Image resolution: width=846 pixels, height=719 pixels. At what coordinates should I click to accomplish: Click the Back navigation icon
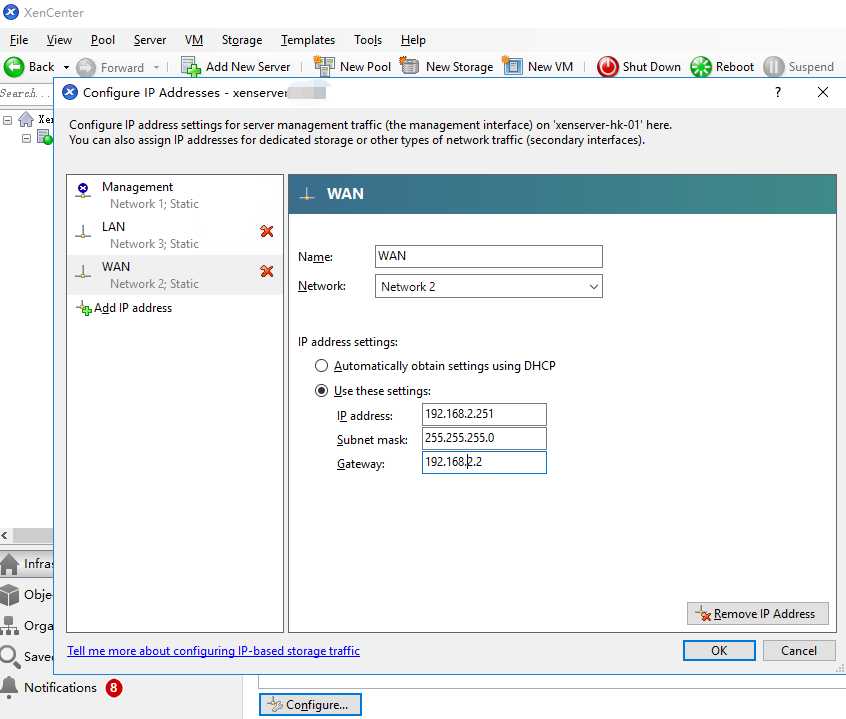13,67
